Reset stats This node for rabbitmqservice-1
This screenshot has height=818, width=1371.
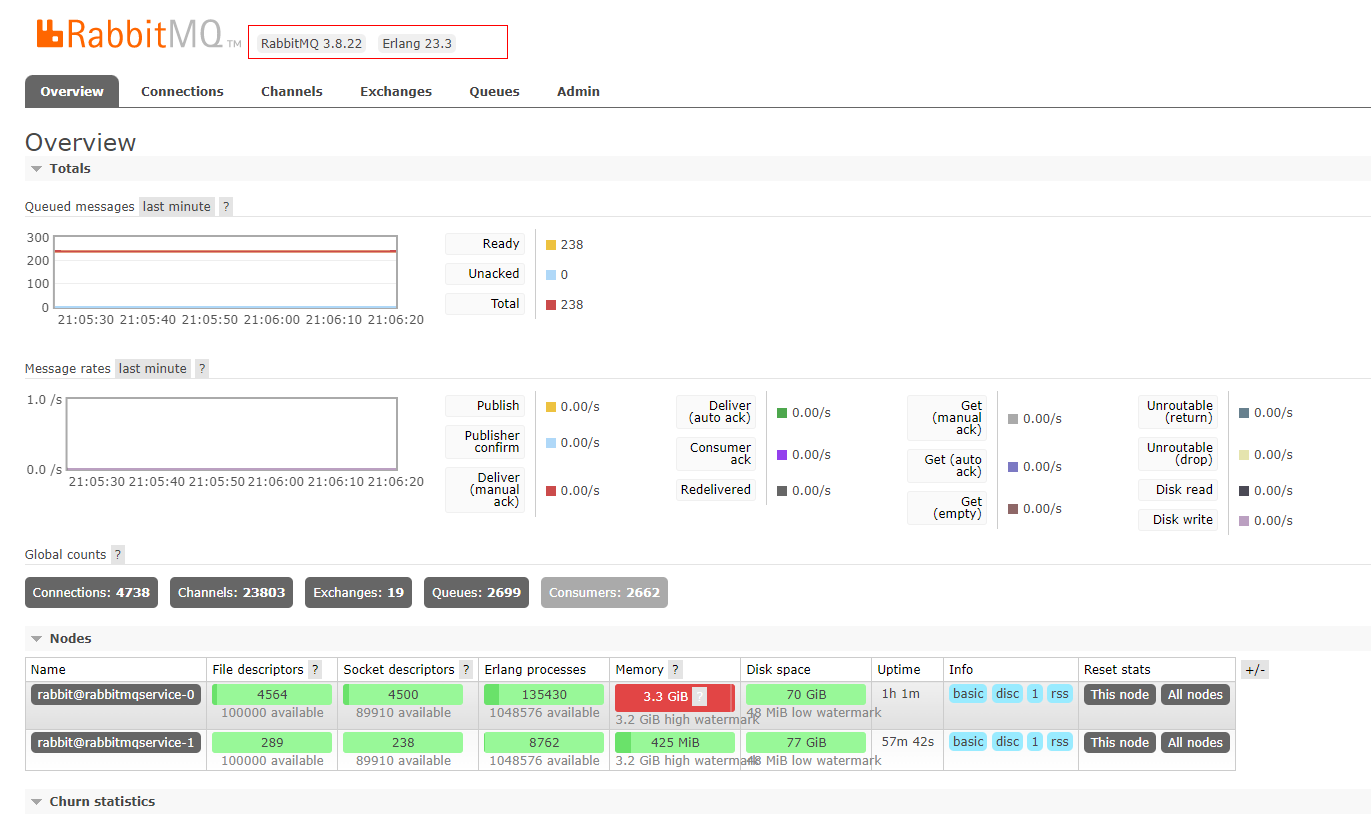(x=1120, y=742)
